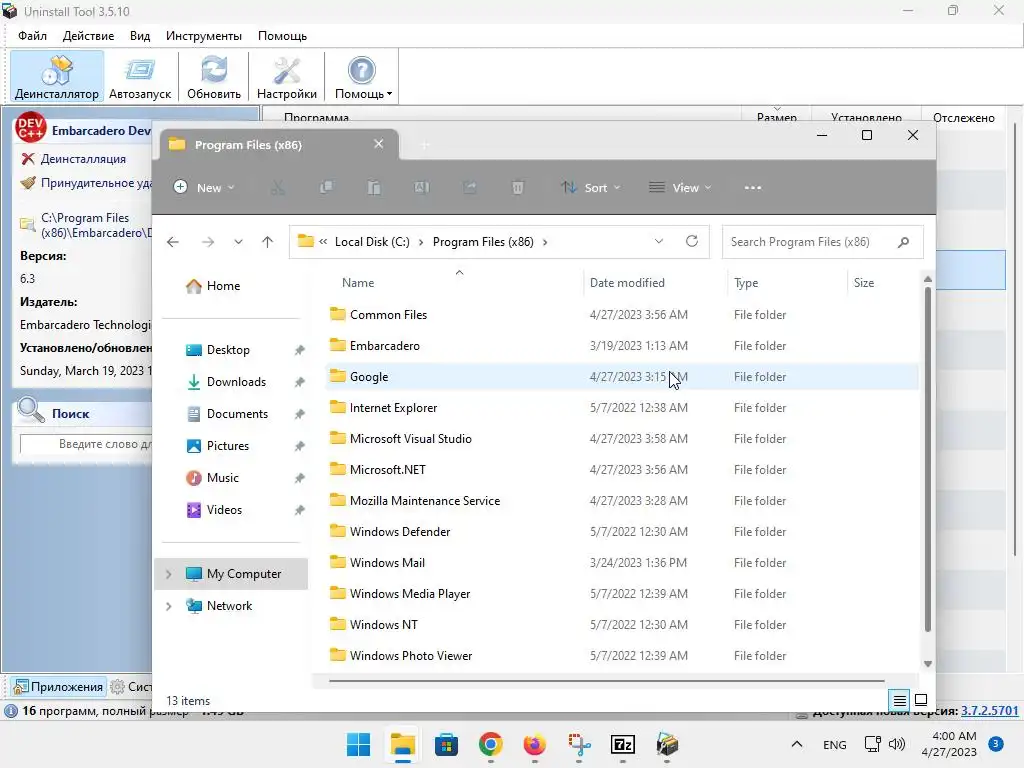Screen dimensions: 1024x768
Task: Click the Rename icon in Explorer toolbar
Action: click(422, 187)
